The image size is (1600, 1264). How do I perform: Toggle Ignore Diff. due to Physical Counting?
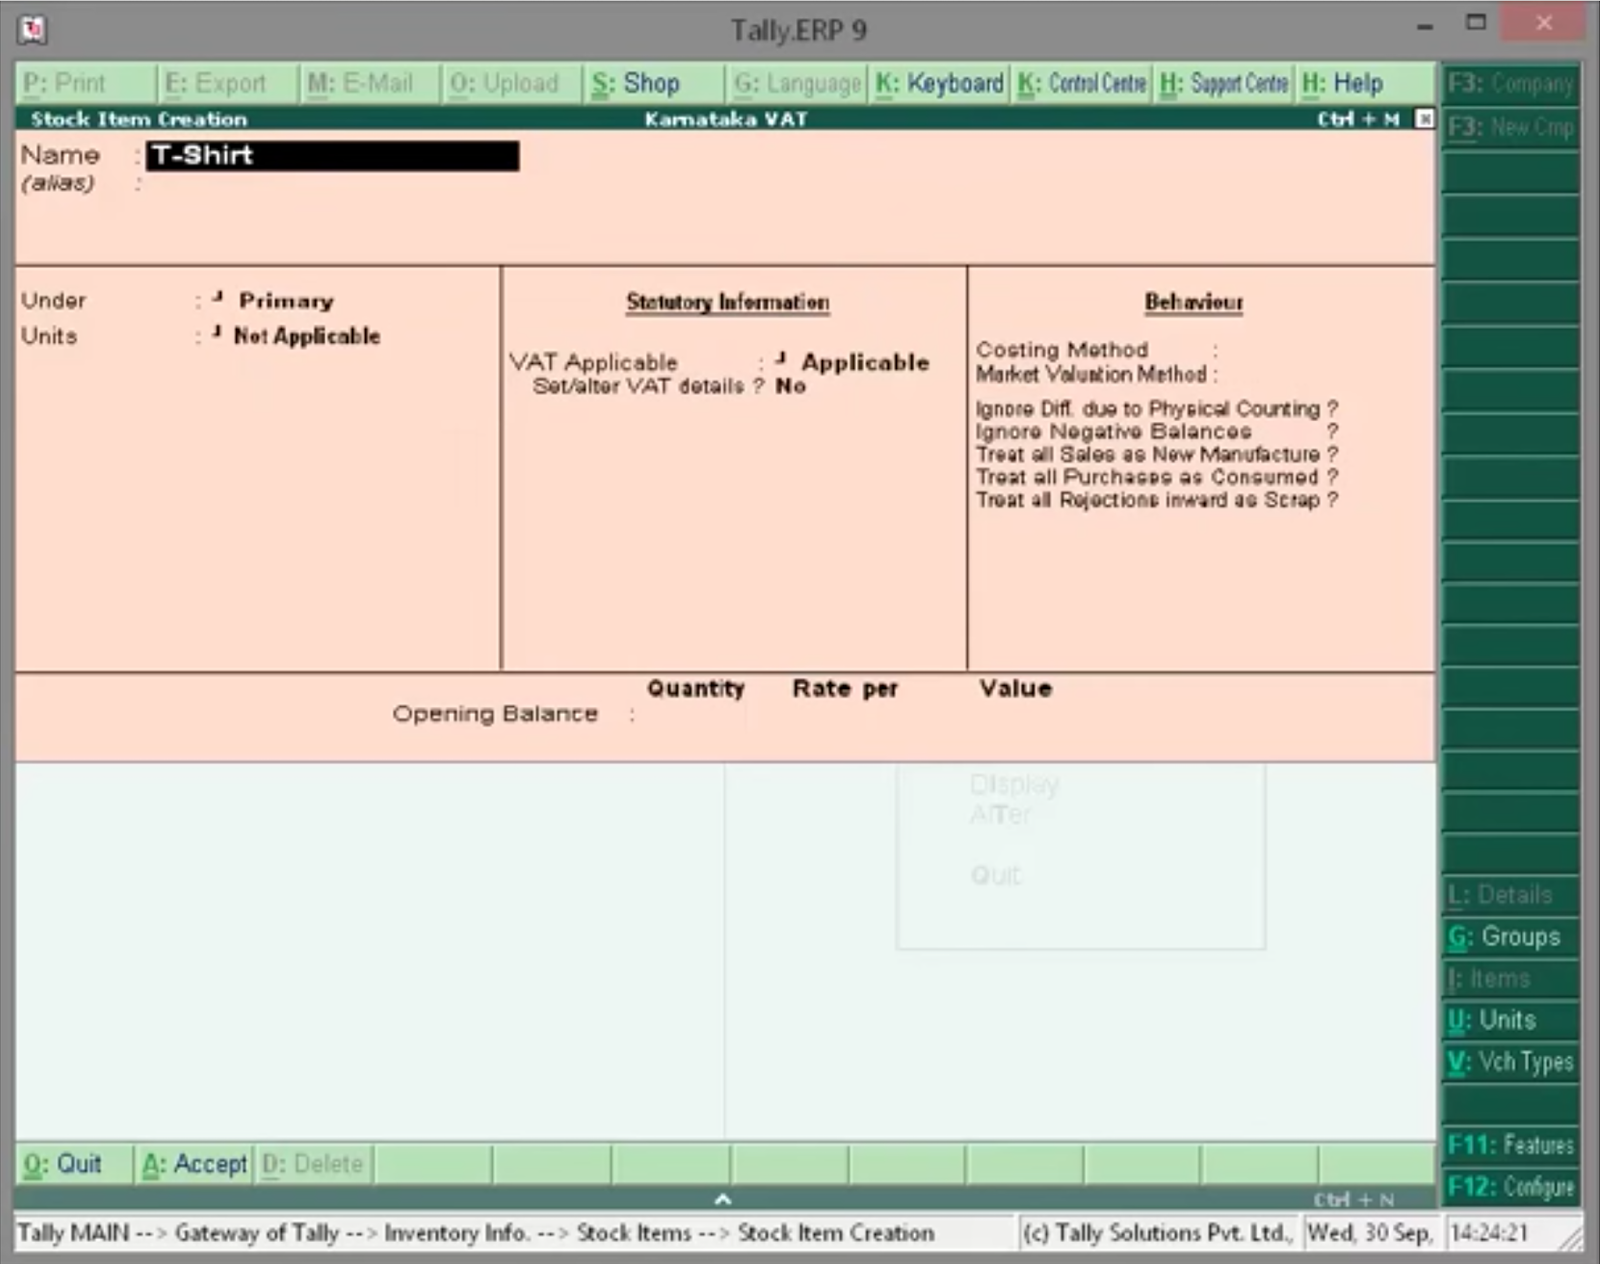tap(1157, 409)
